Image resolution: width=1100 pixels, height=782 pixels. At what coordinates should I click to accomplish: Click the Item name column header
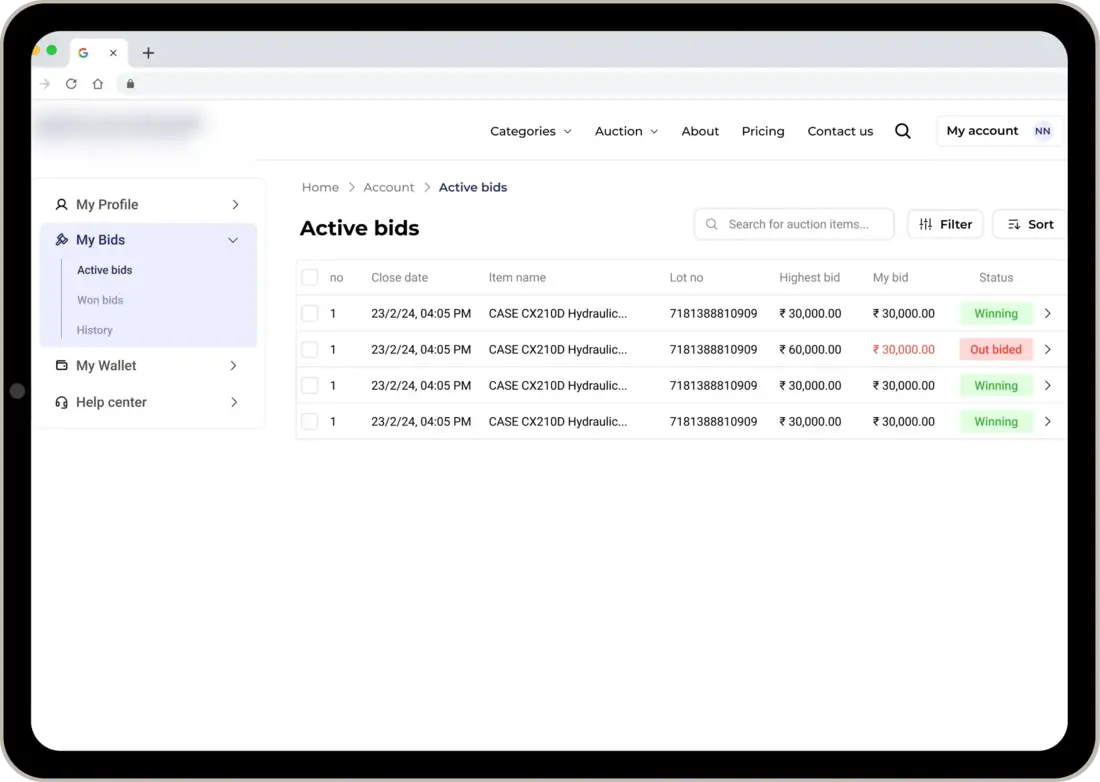click(517, 277)
